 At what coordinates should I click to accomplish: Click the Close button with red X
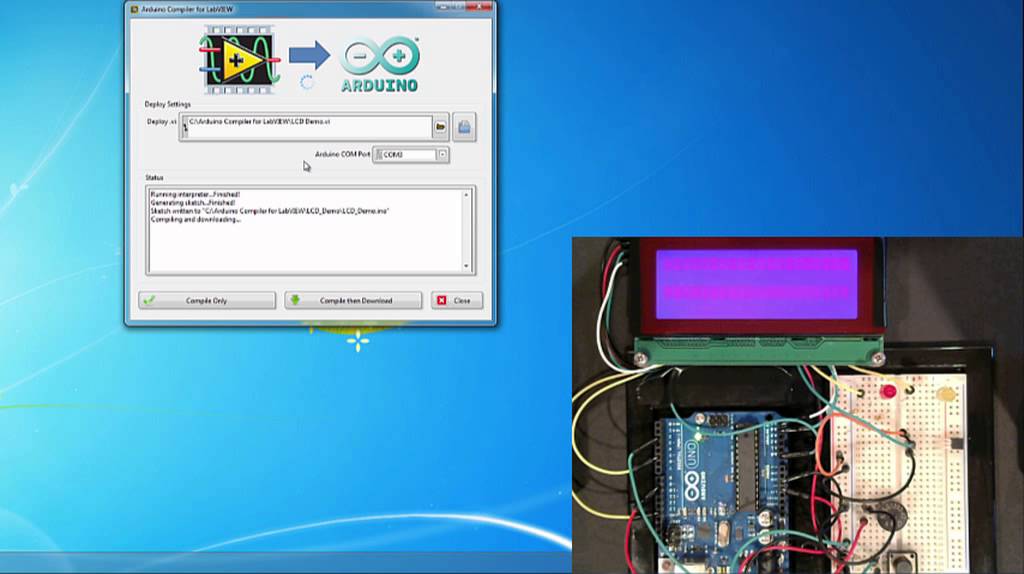[x=456, y=300]
